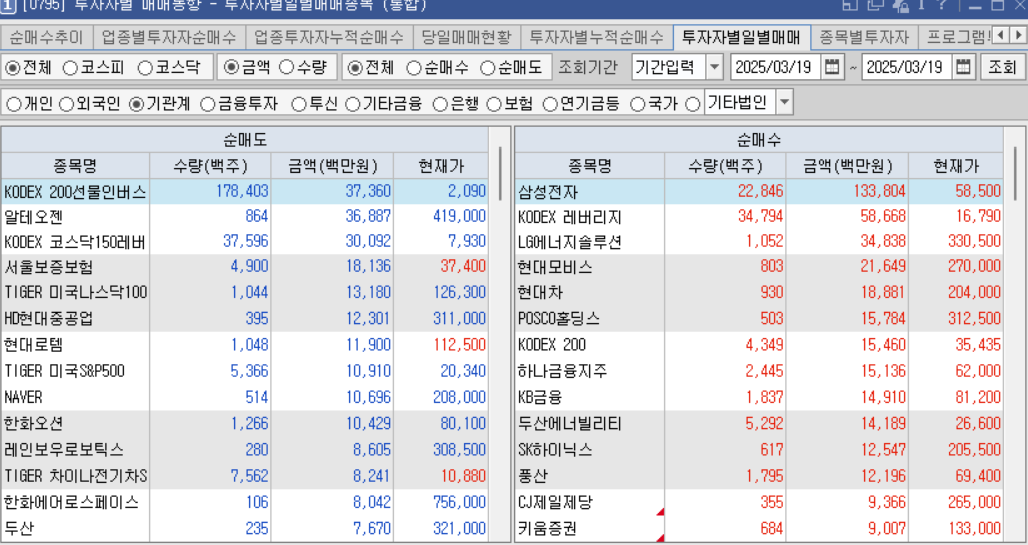Select the 현대로템 row
The width and height of the screenshot is (1028, 545).
pos(245,344)
